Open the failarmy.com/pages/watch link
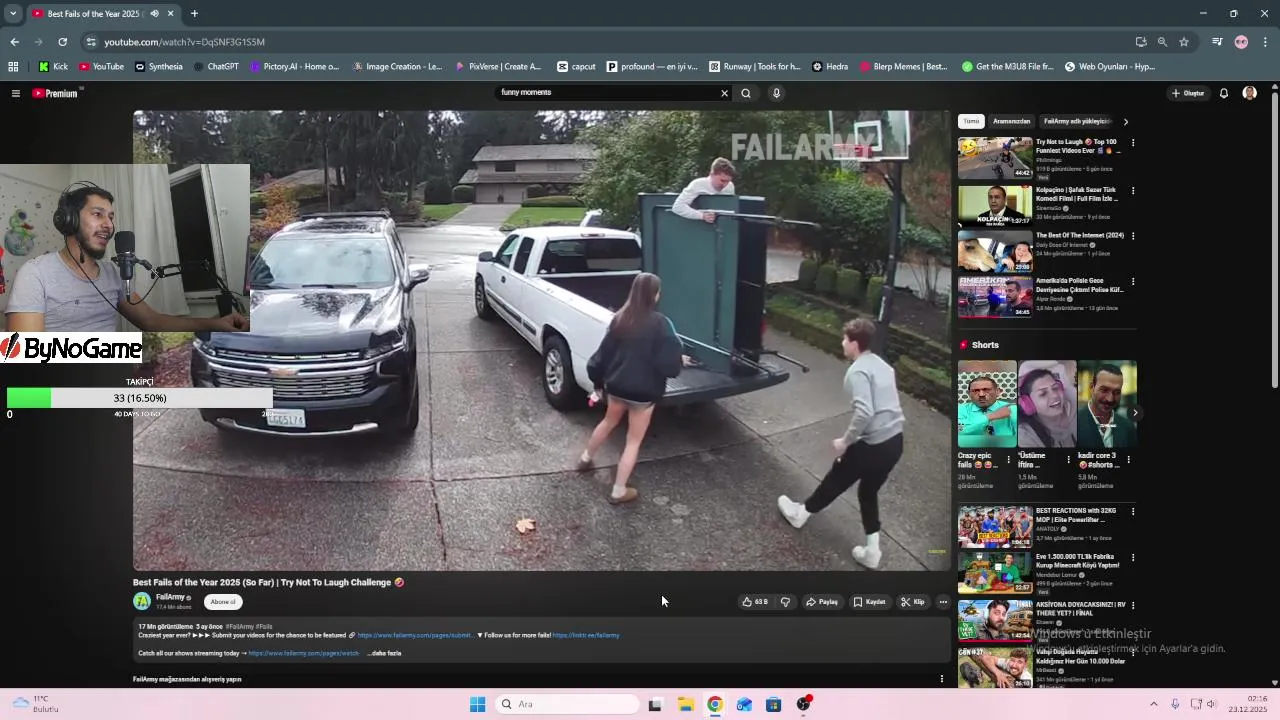Viewport: 1280px width, 720px height. pyautogui.click(x=304, y=653)
